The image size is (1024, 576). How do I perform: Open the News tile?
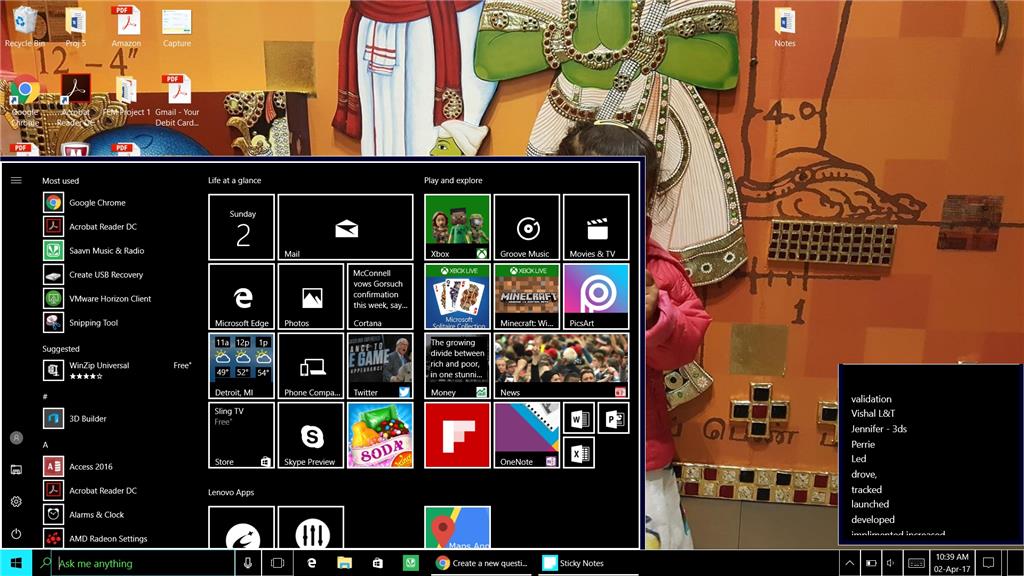click(x=562, y=366)
